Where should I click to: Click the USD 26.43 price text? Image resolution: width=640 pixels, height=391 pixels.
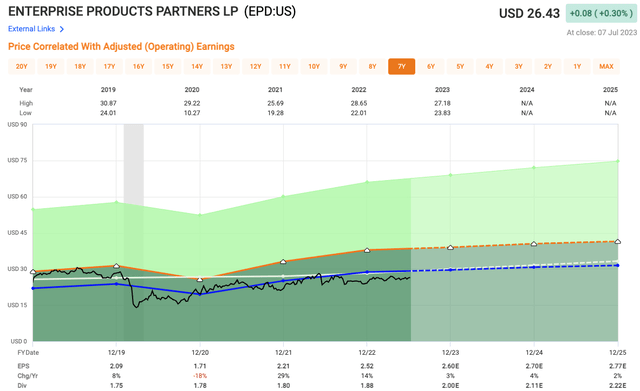pos(529,13)
